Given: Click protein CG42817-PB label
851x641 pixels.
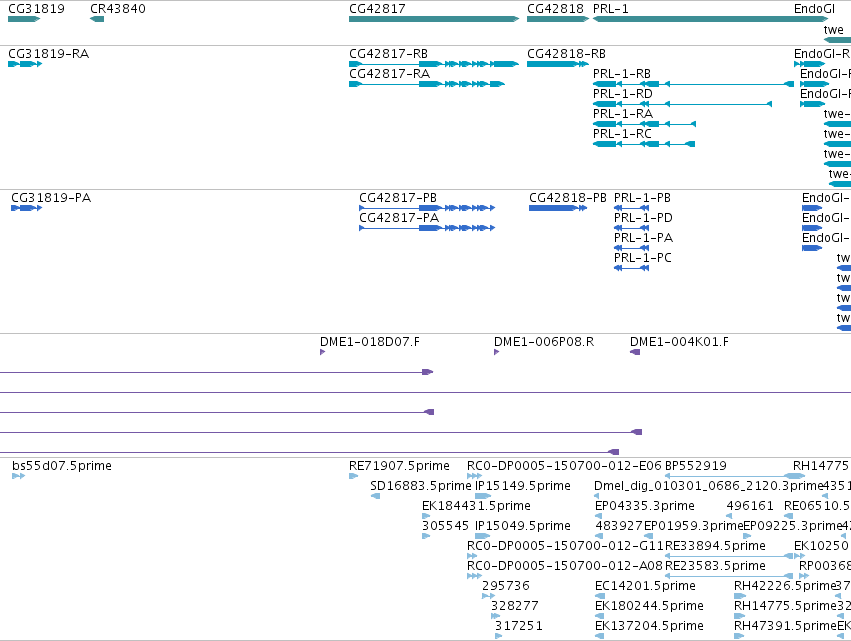Looking at the screenshot, I should [398, 198].
